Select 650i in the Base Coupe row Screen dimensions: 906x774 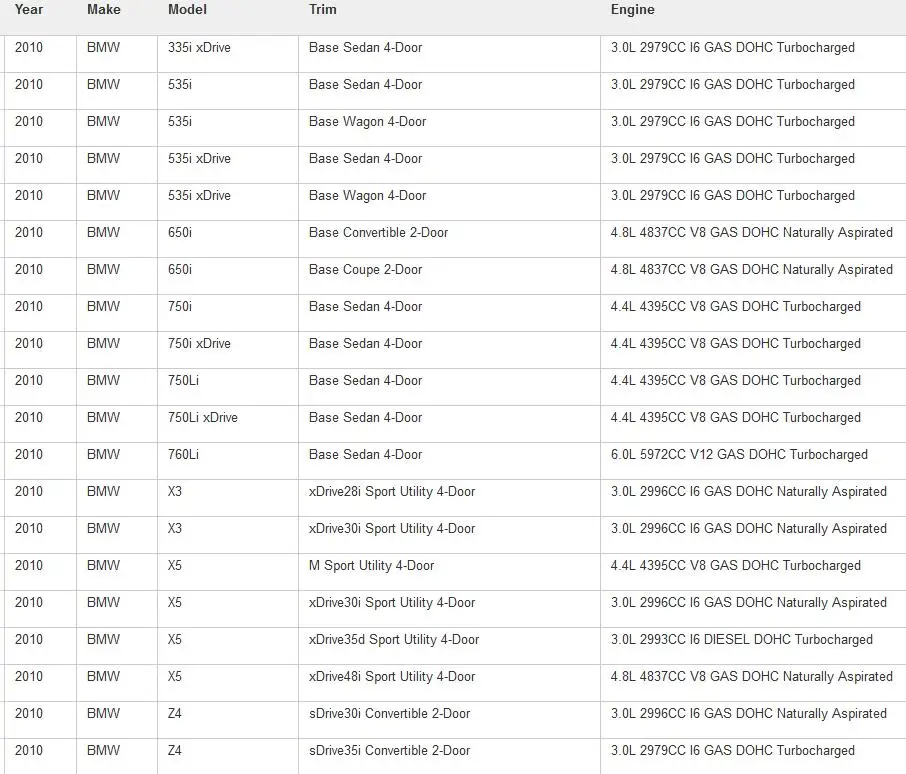coord(180,269)
